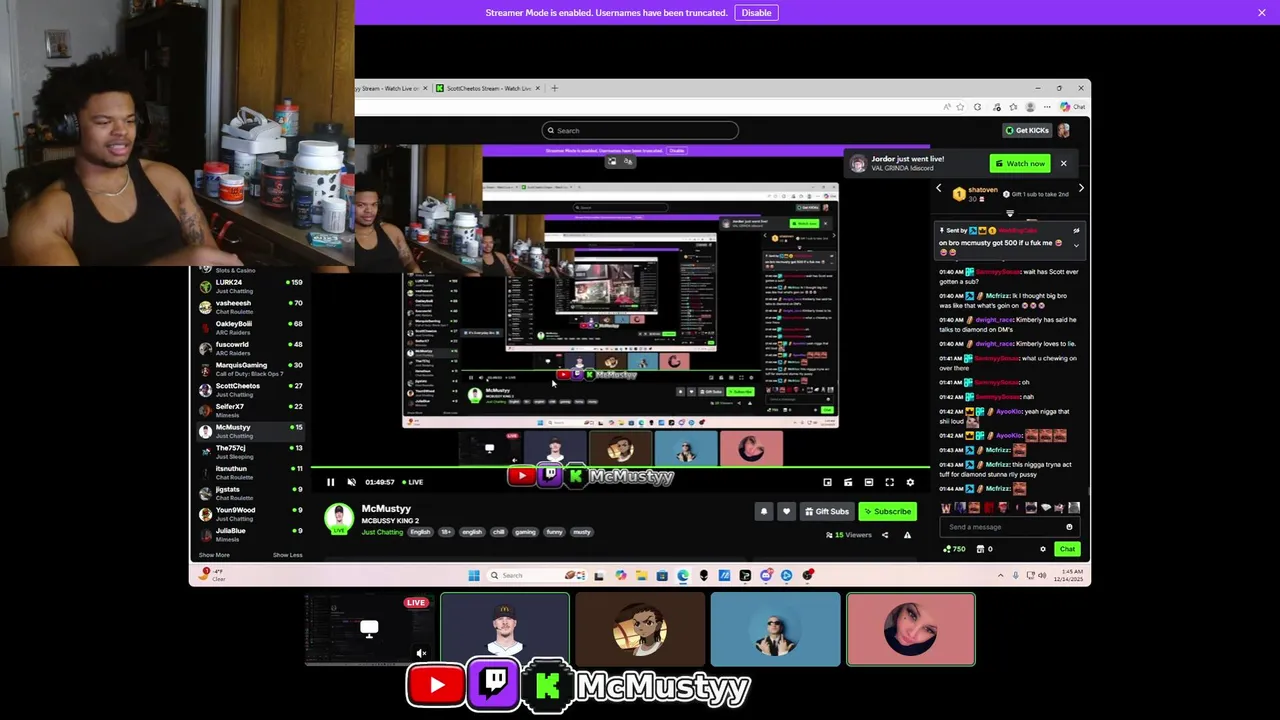Image resolution: width=1280 pixels, height=720 pixels.
Task: Click the 750 KICKs balance
Action: (954, 549)
